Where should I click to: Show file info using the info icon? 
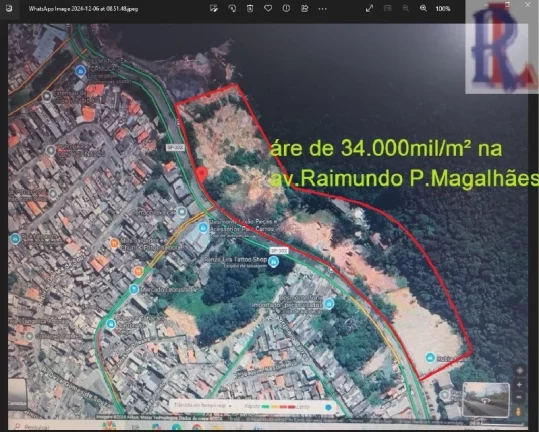pyautogui.click(x=286, y=8)
